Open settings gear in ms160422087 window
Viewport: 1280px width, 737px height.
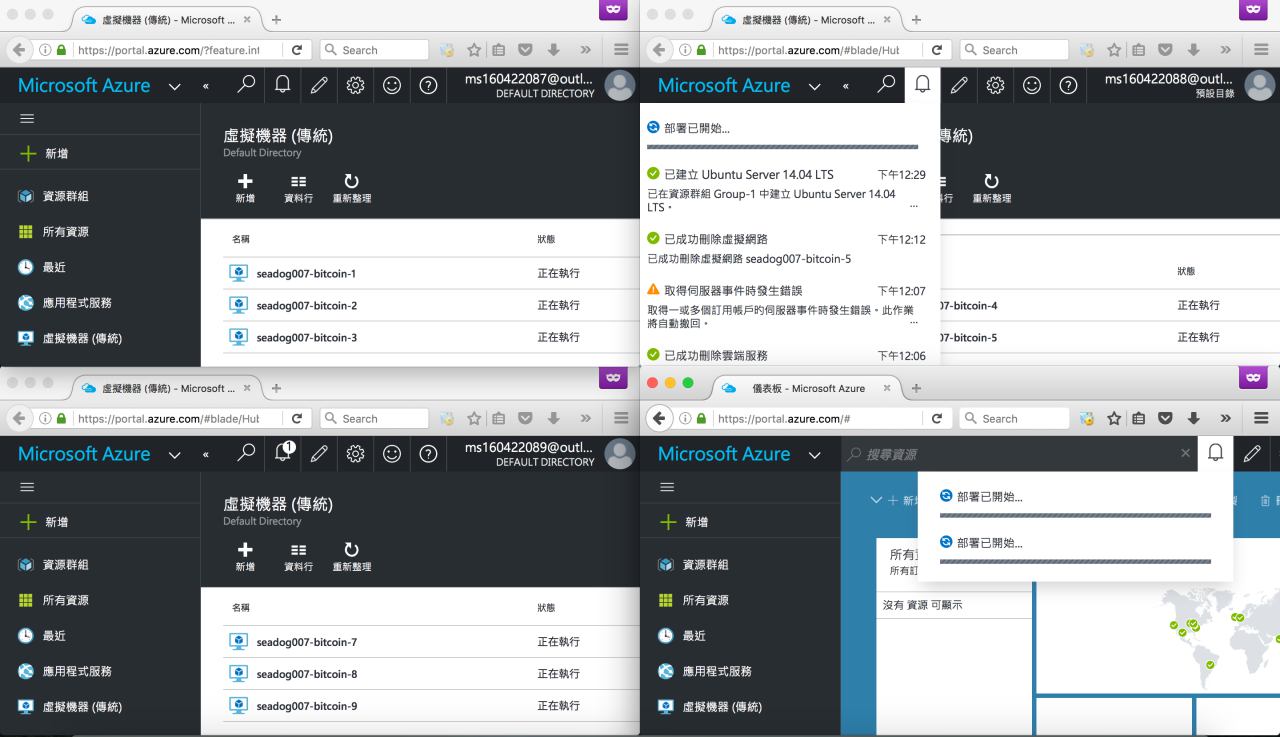pyautogui.click(x=355, y=86)
